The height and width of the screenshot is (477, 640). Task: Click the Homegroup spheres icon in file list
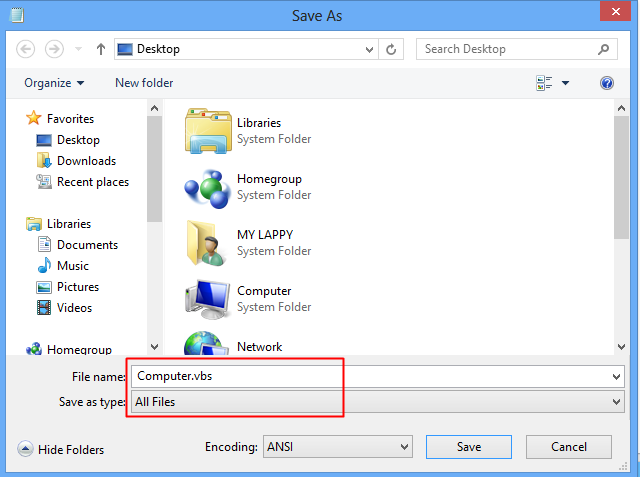[x=208, y=188]
